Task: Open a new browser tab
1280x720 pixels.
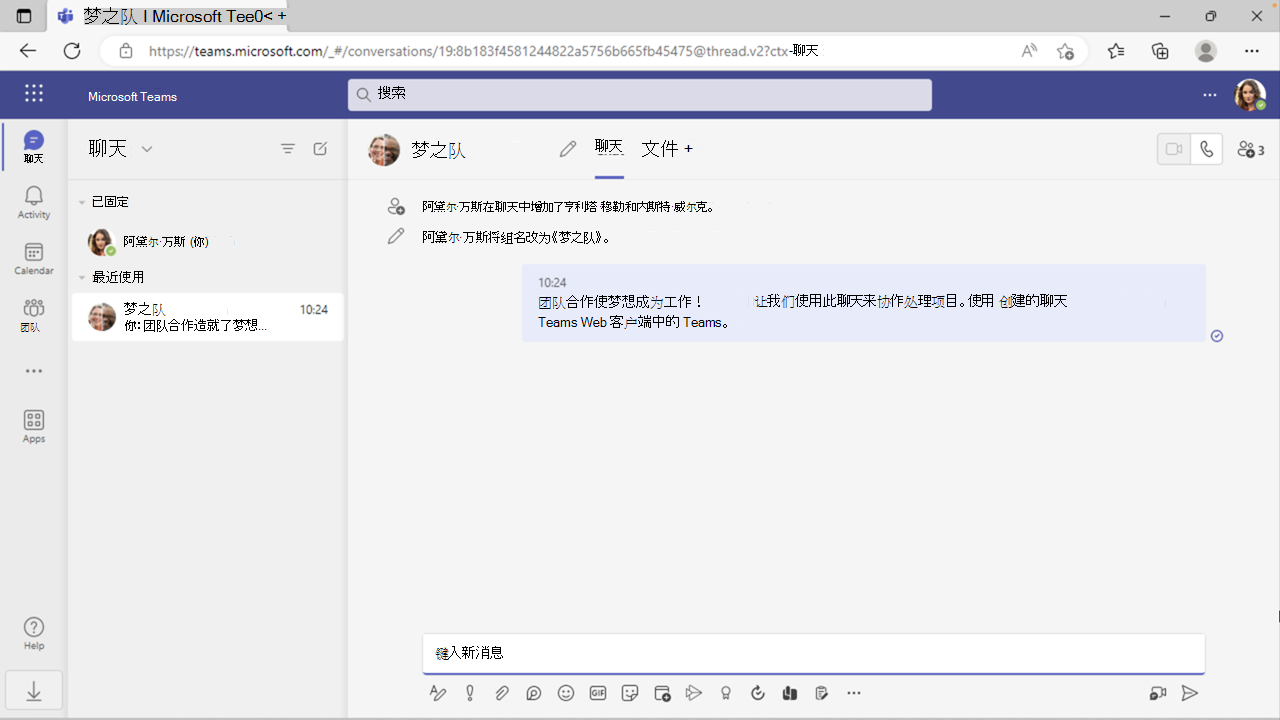Action: coord(282,16)
